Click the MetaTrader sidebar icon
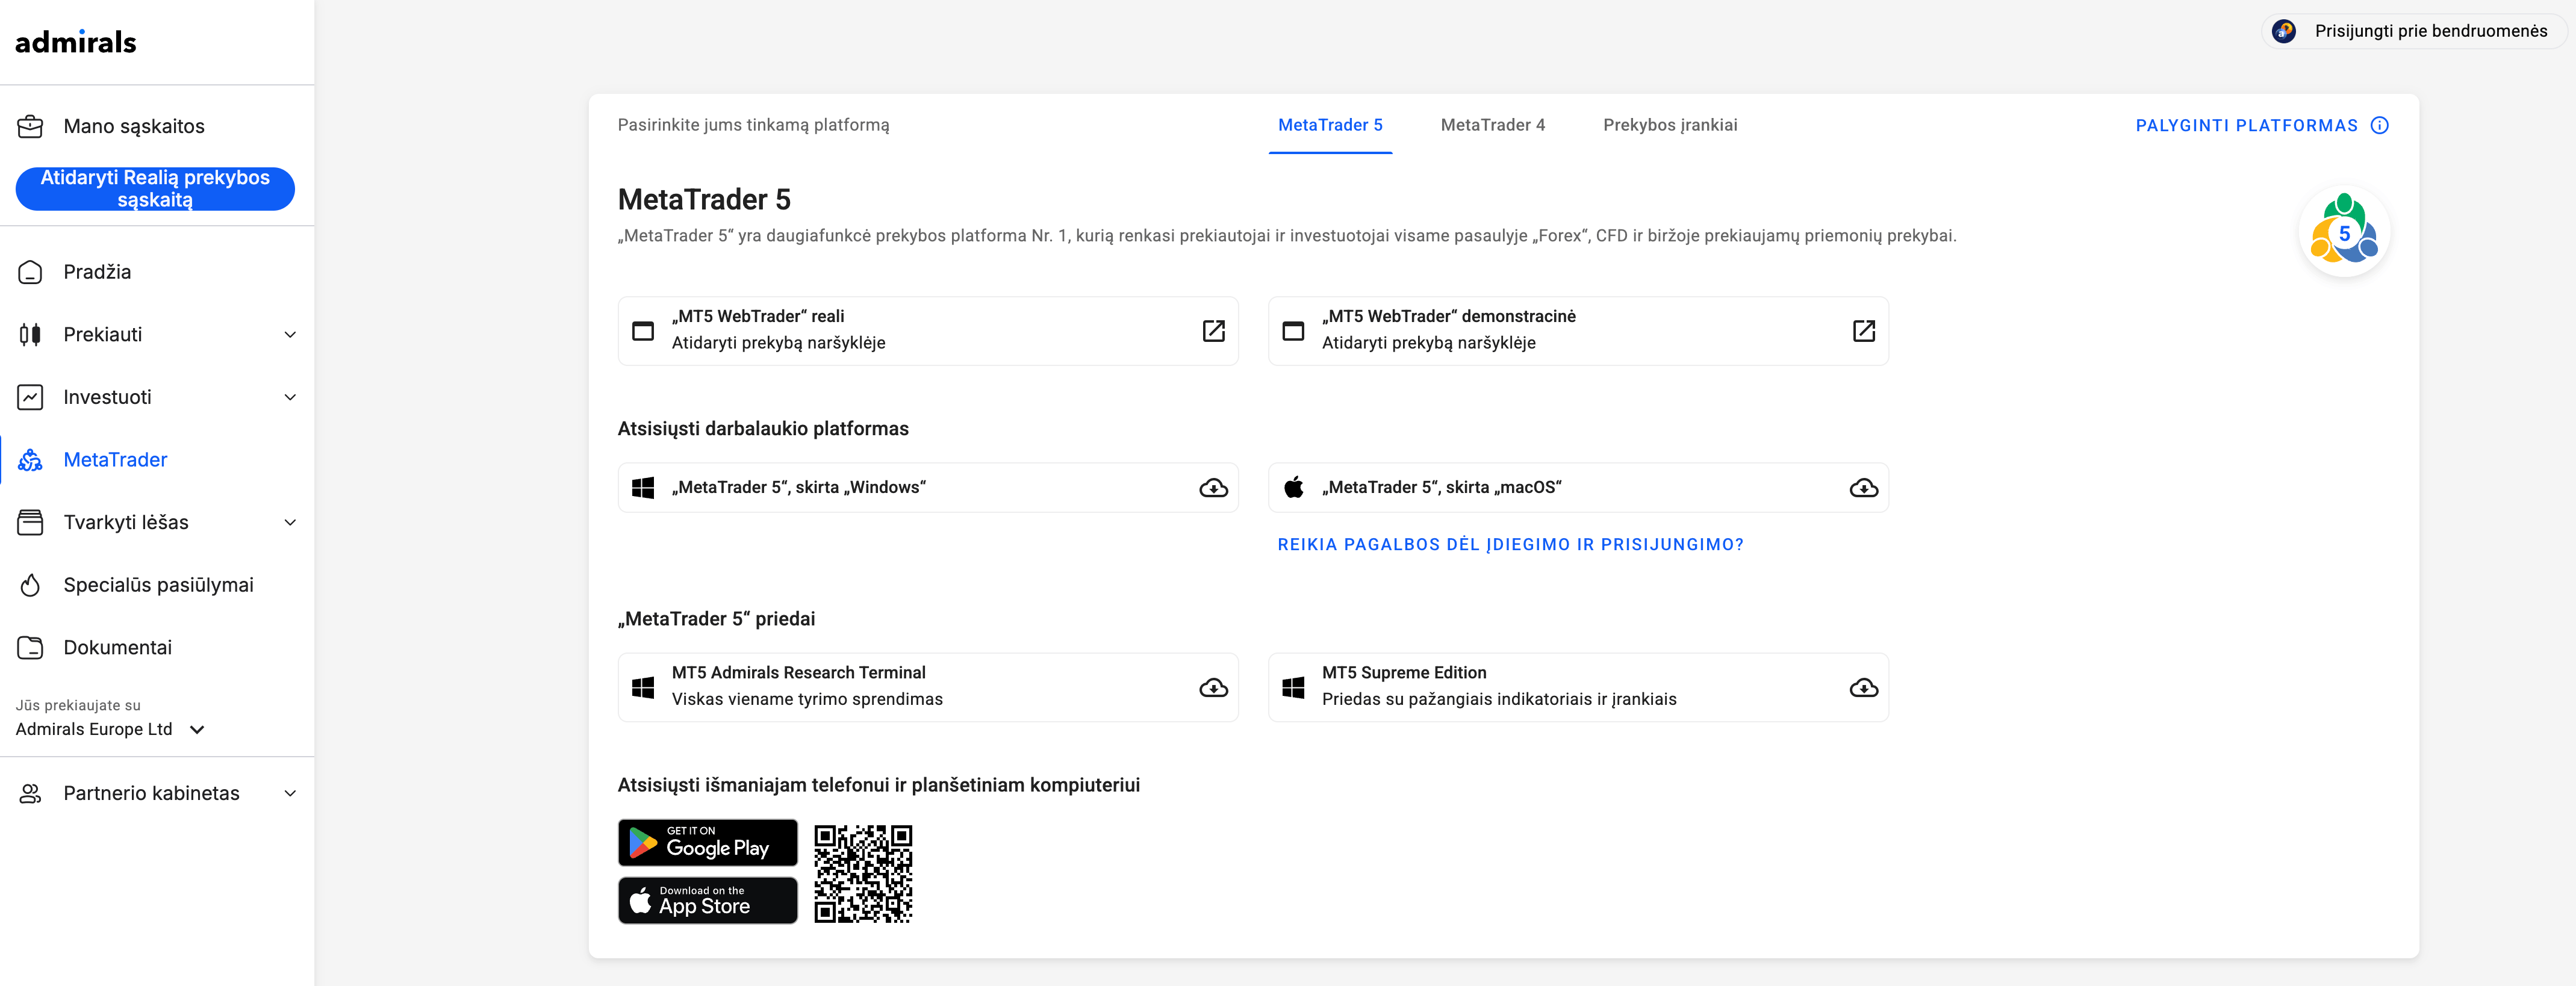This screenshot has height=986, width=2576. tap(31, 460)
